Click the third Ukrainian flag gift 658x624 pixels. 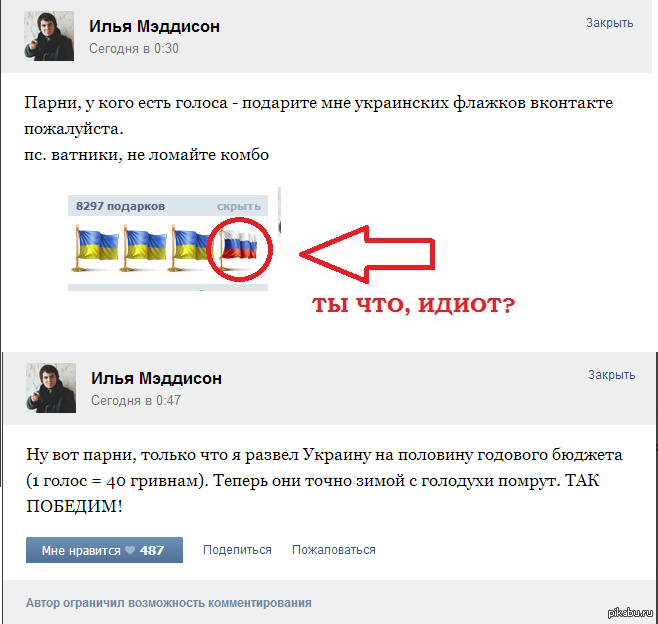[190, 248]
